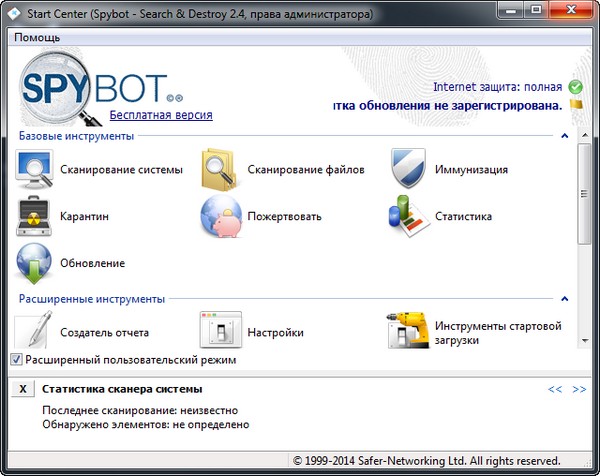Uncheck Расширенный пользовательский режим checkbox

(16, 360)
